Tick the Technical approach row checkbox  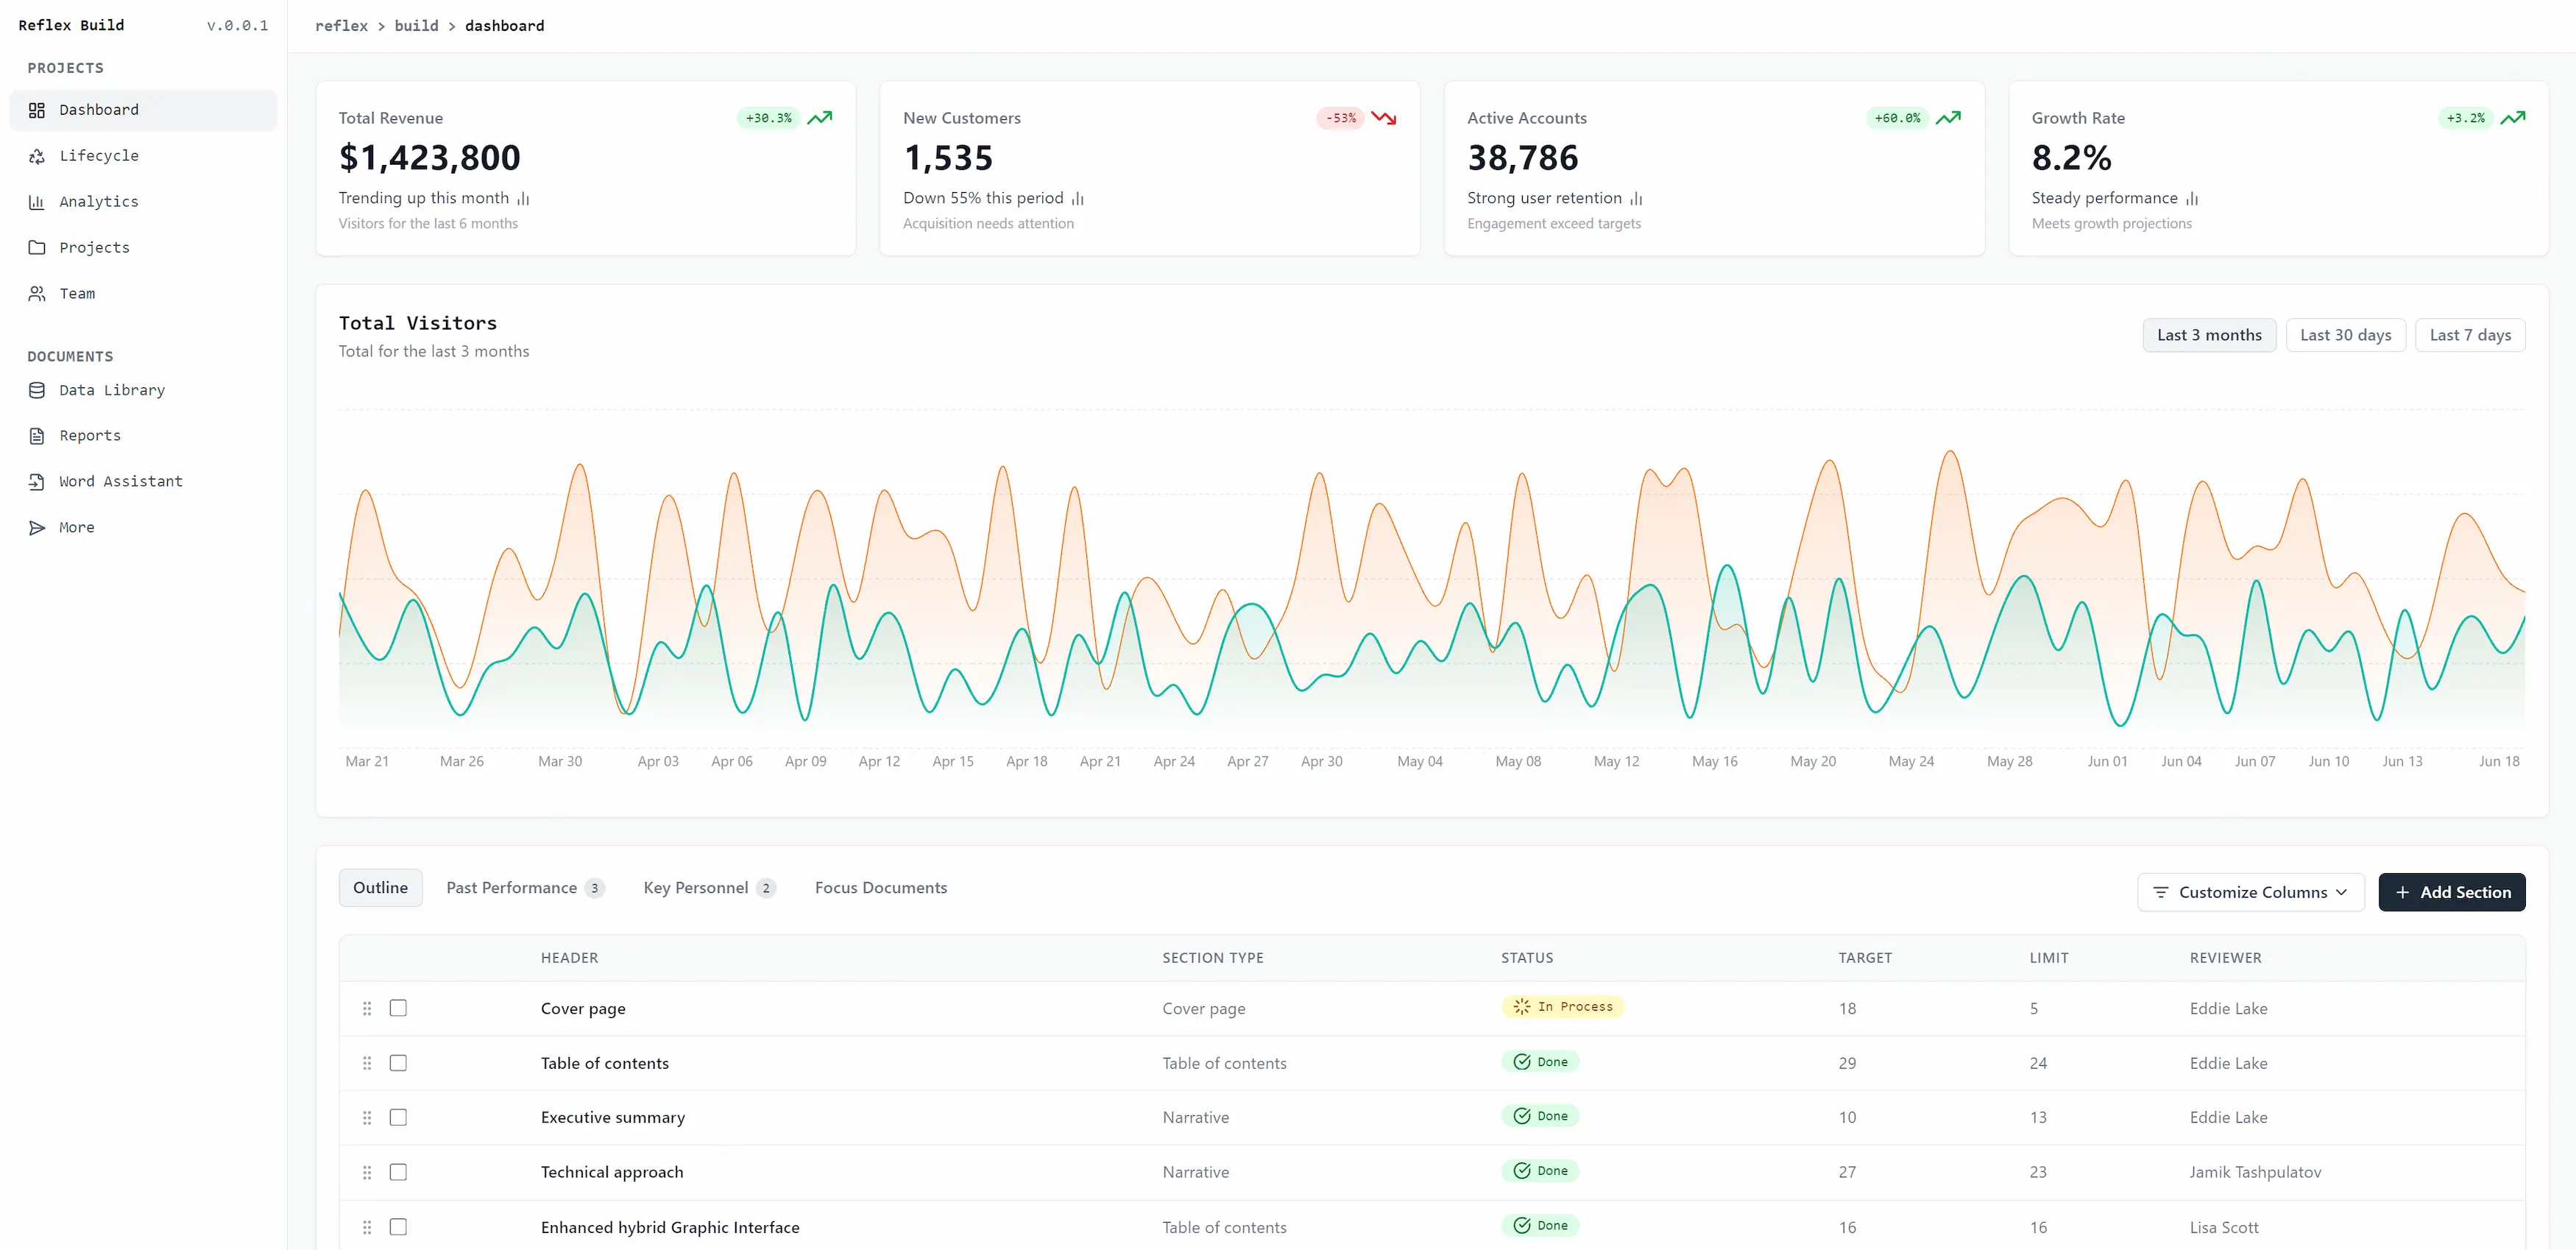click(x=398, y=1172)
